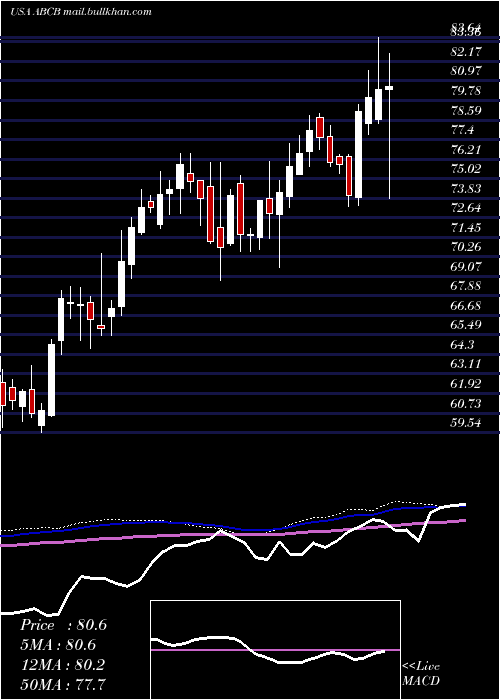Click the '5MA : 80.6' readout
Screen dimensions: 500x700
pos(58,645)
